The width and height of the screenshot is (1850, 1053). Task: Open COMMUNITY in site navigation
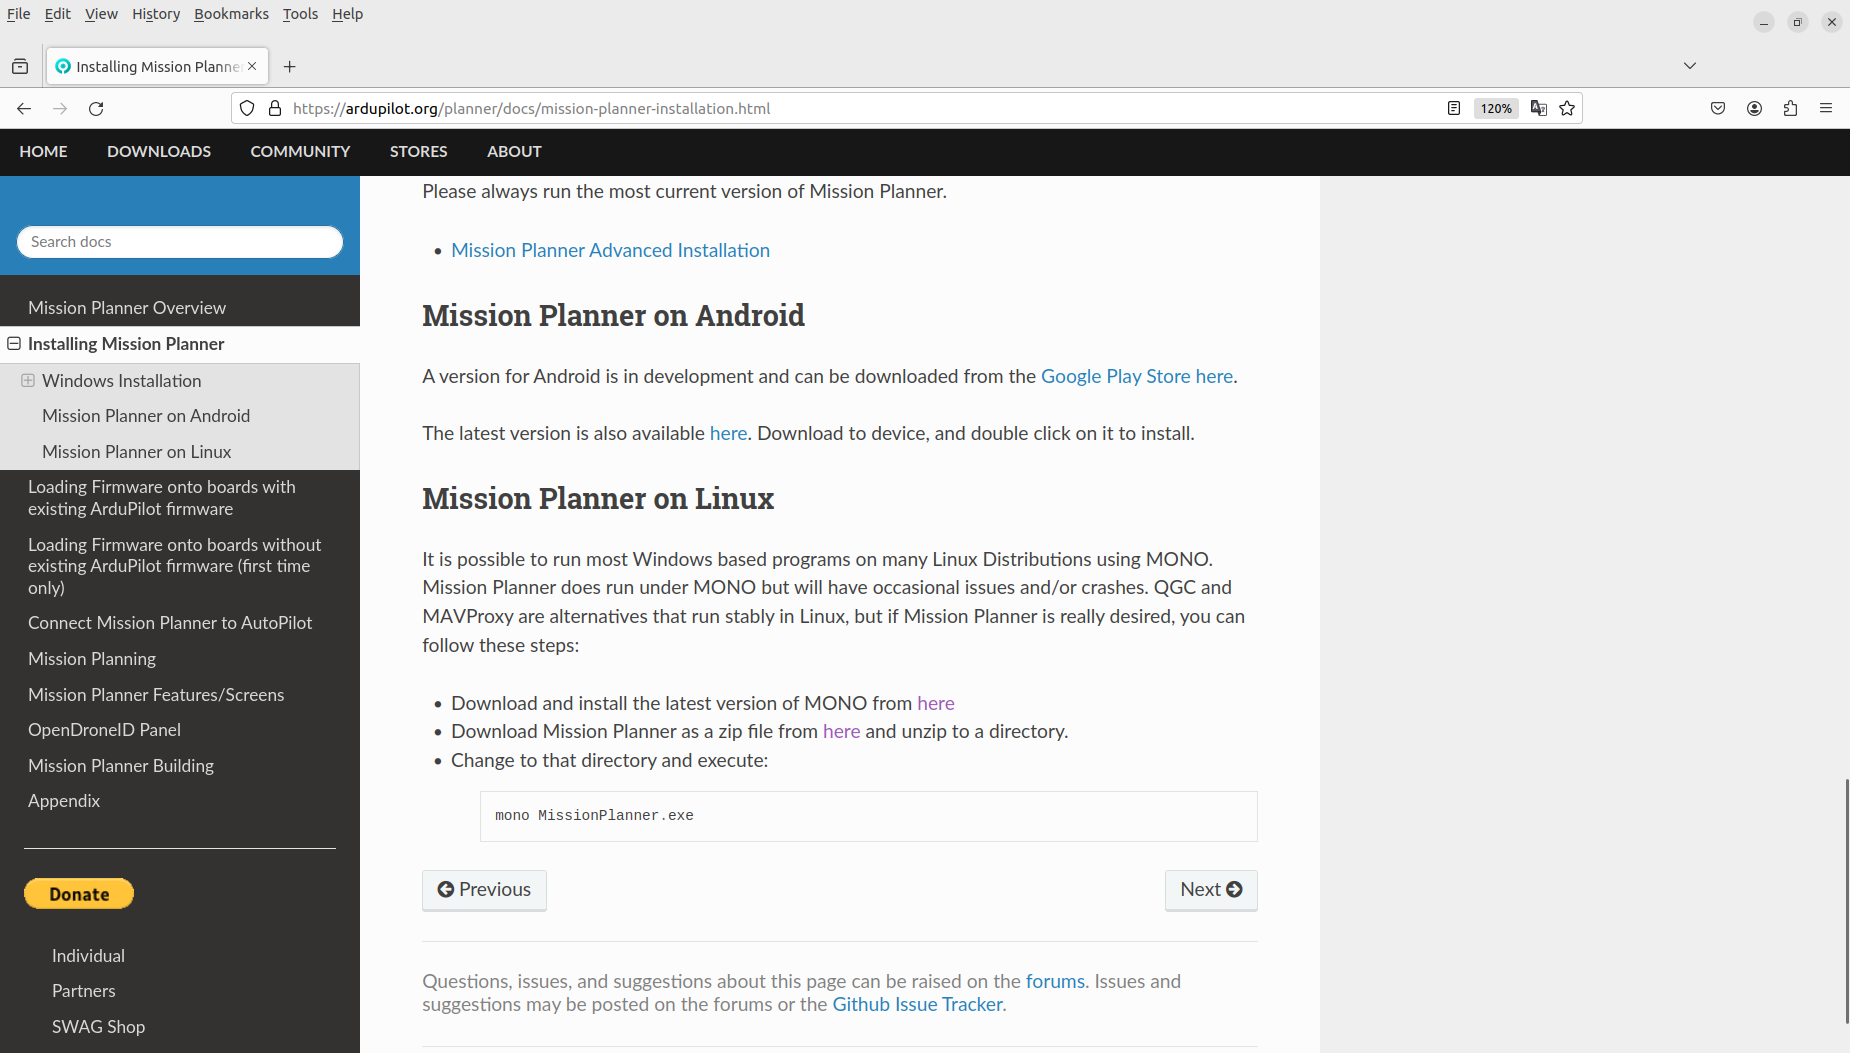click(x=300, y=152)
